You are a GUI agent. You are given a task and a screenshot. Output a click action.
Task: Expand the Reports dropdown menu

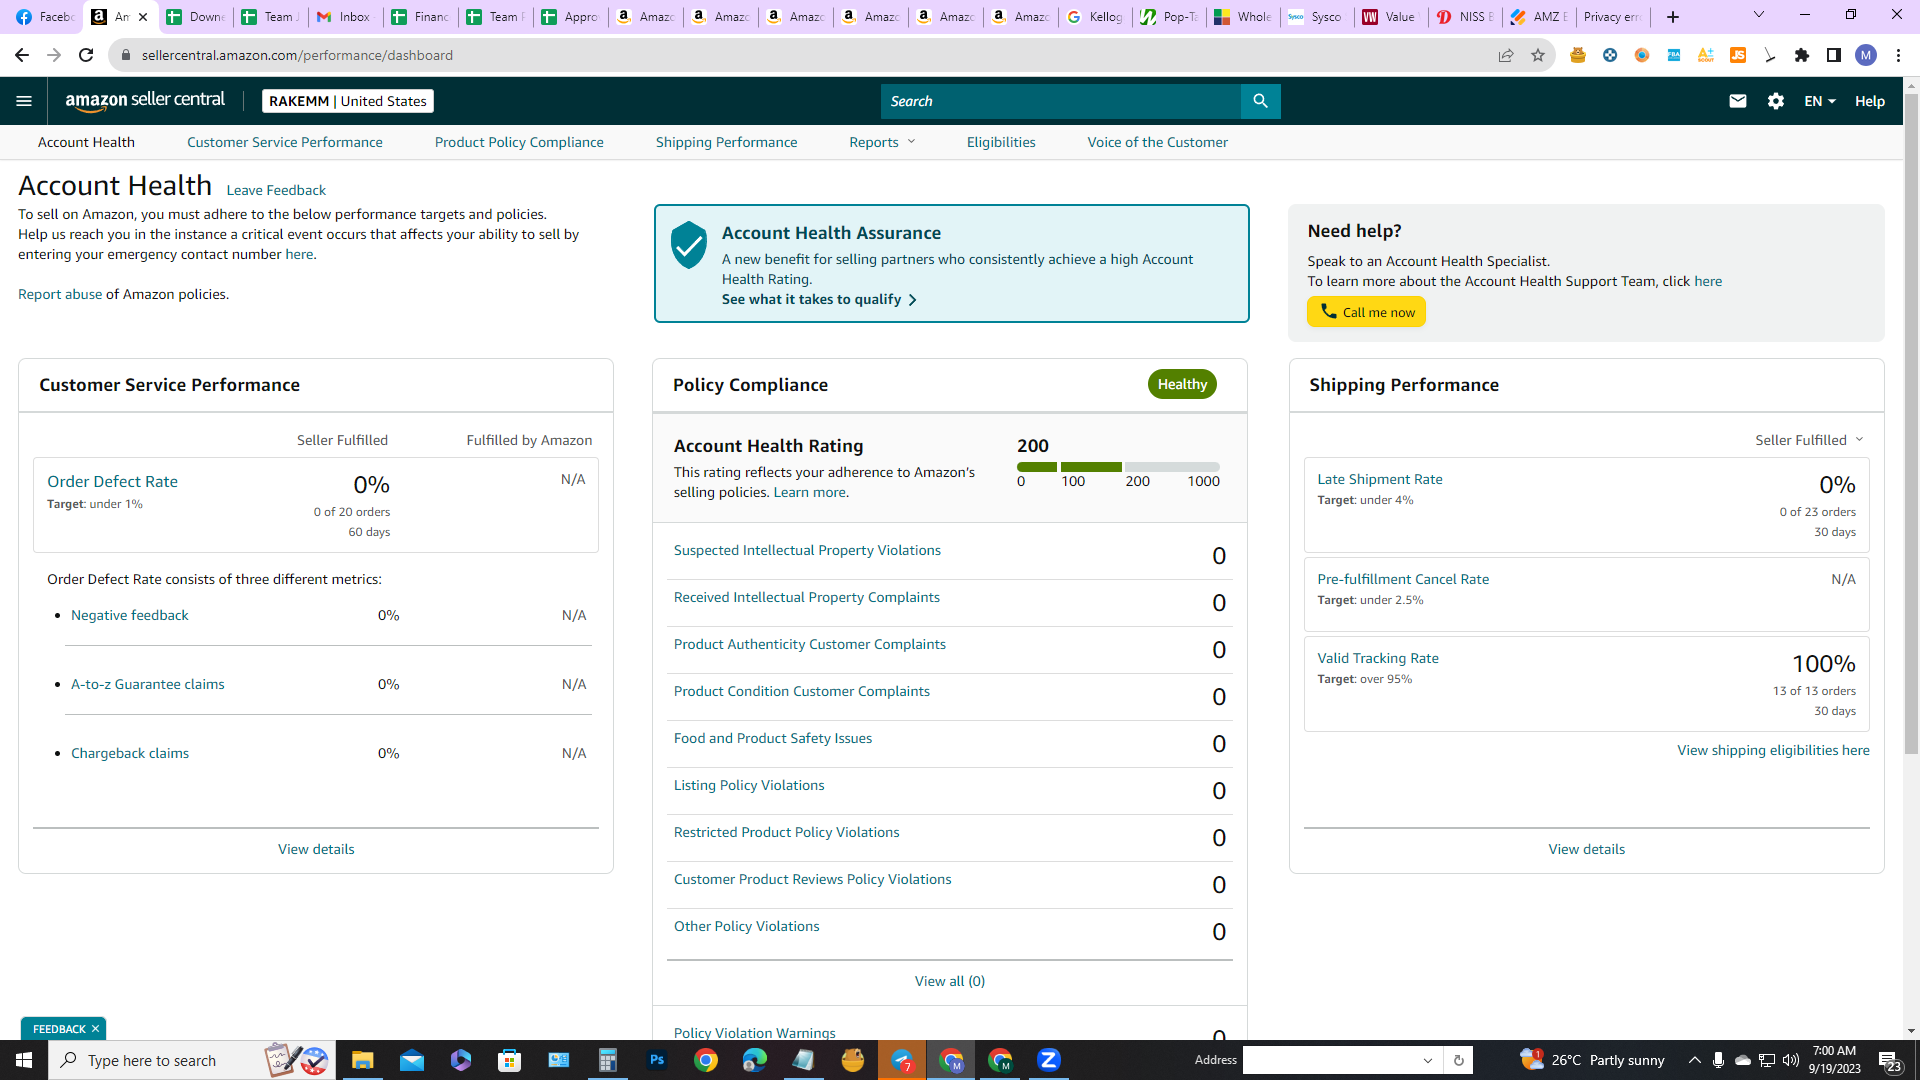coord(882,142)
